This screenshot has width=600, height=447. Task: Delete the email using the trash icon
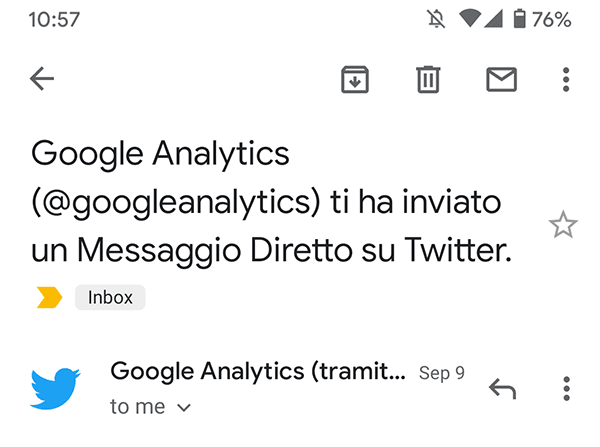pyautogui.click(x=428, y=80)
